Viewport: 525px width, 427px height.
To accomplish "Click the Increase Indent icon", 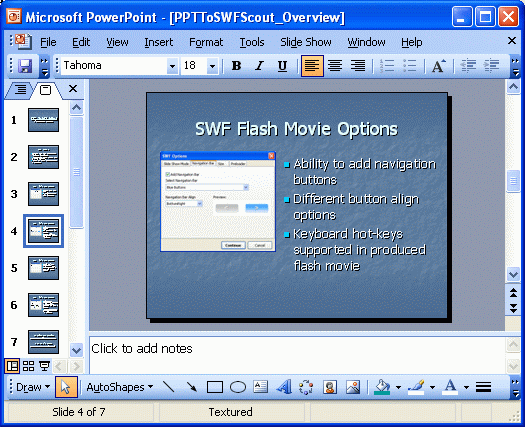I will 491,66.
